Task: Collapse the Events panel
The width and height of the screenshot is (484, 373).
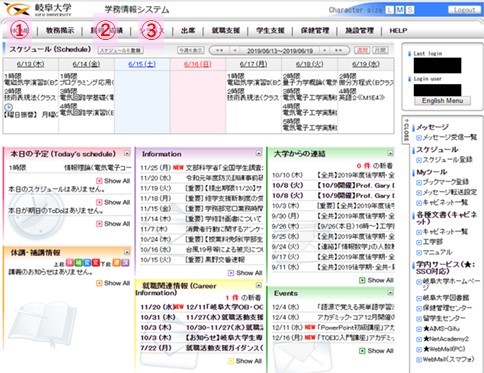Action: pyautogui.click(x=390, y=293)
